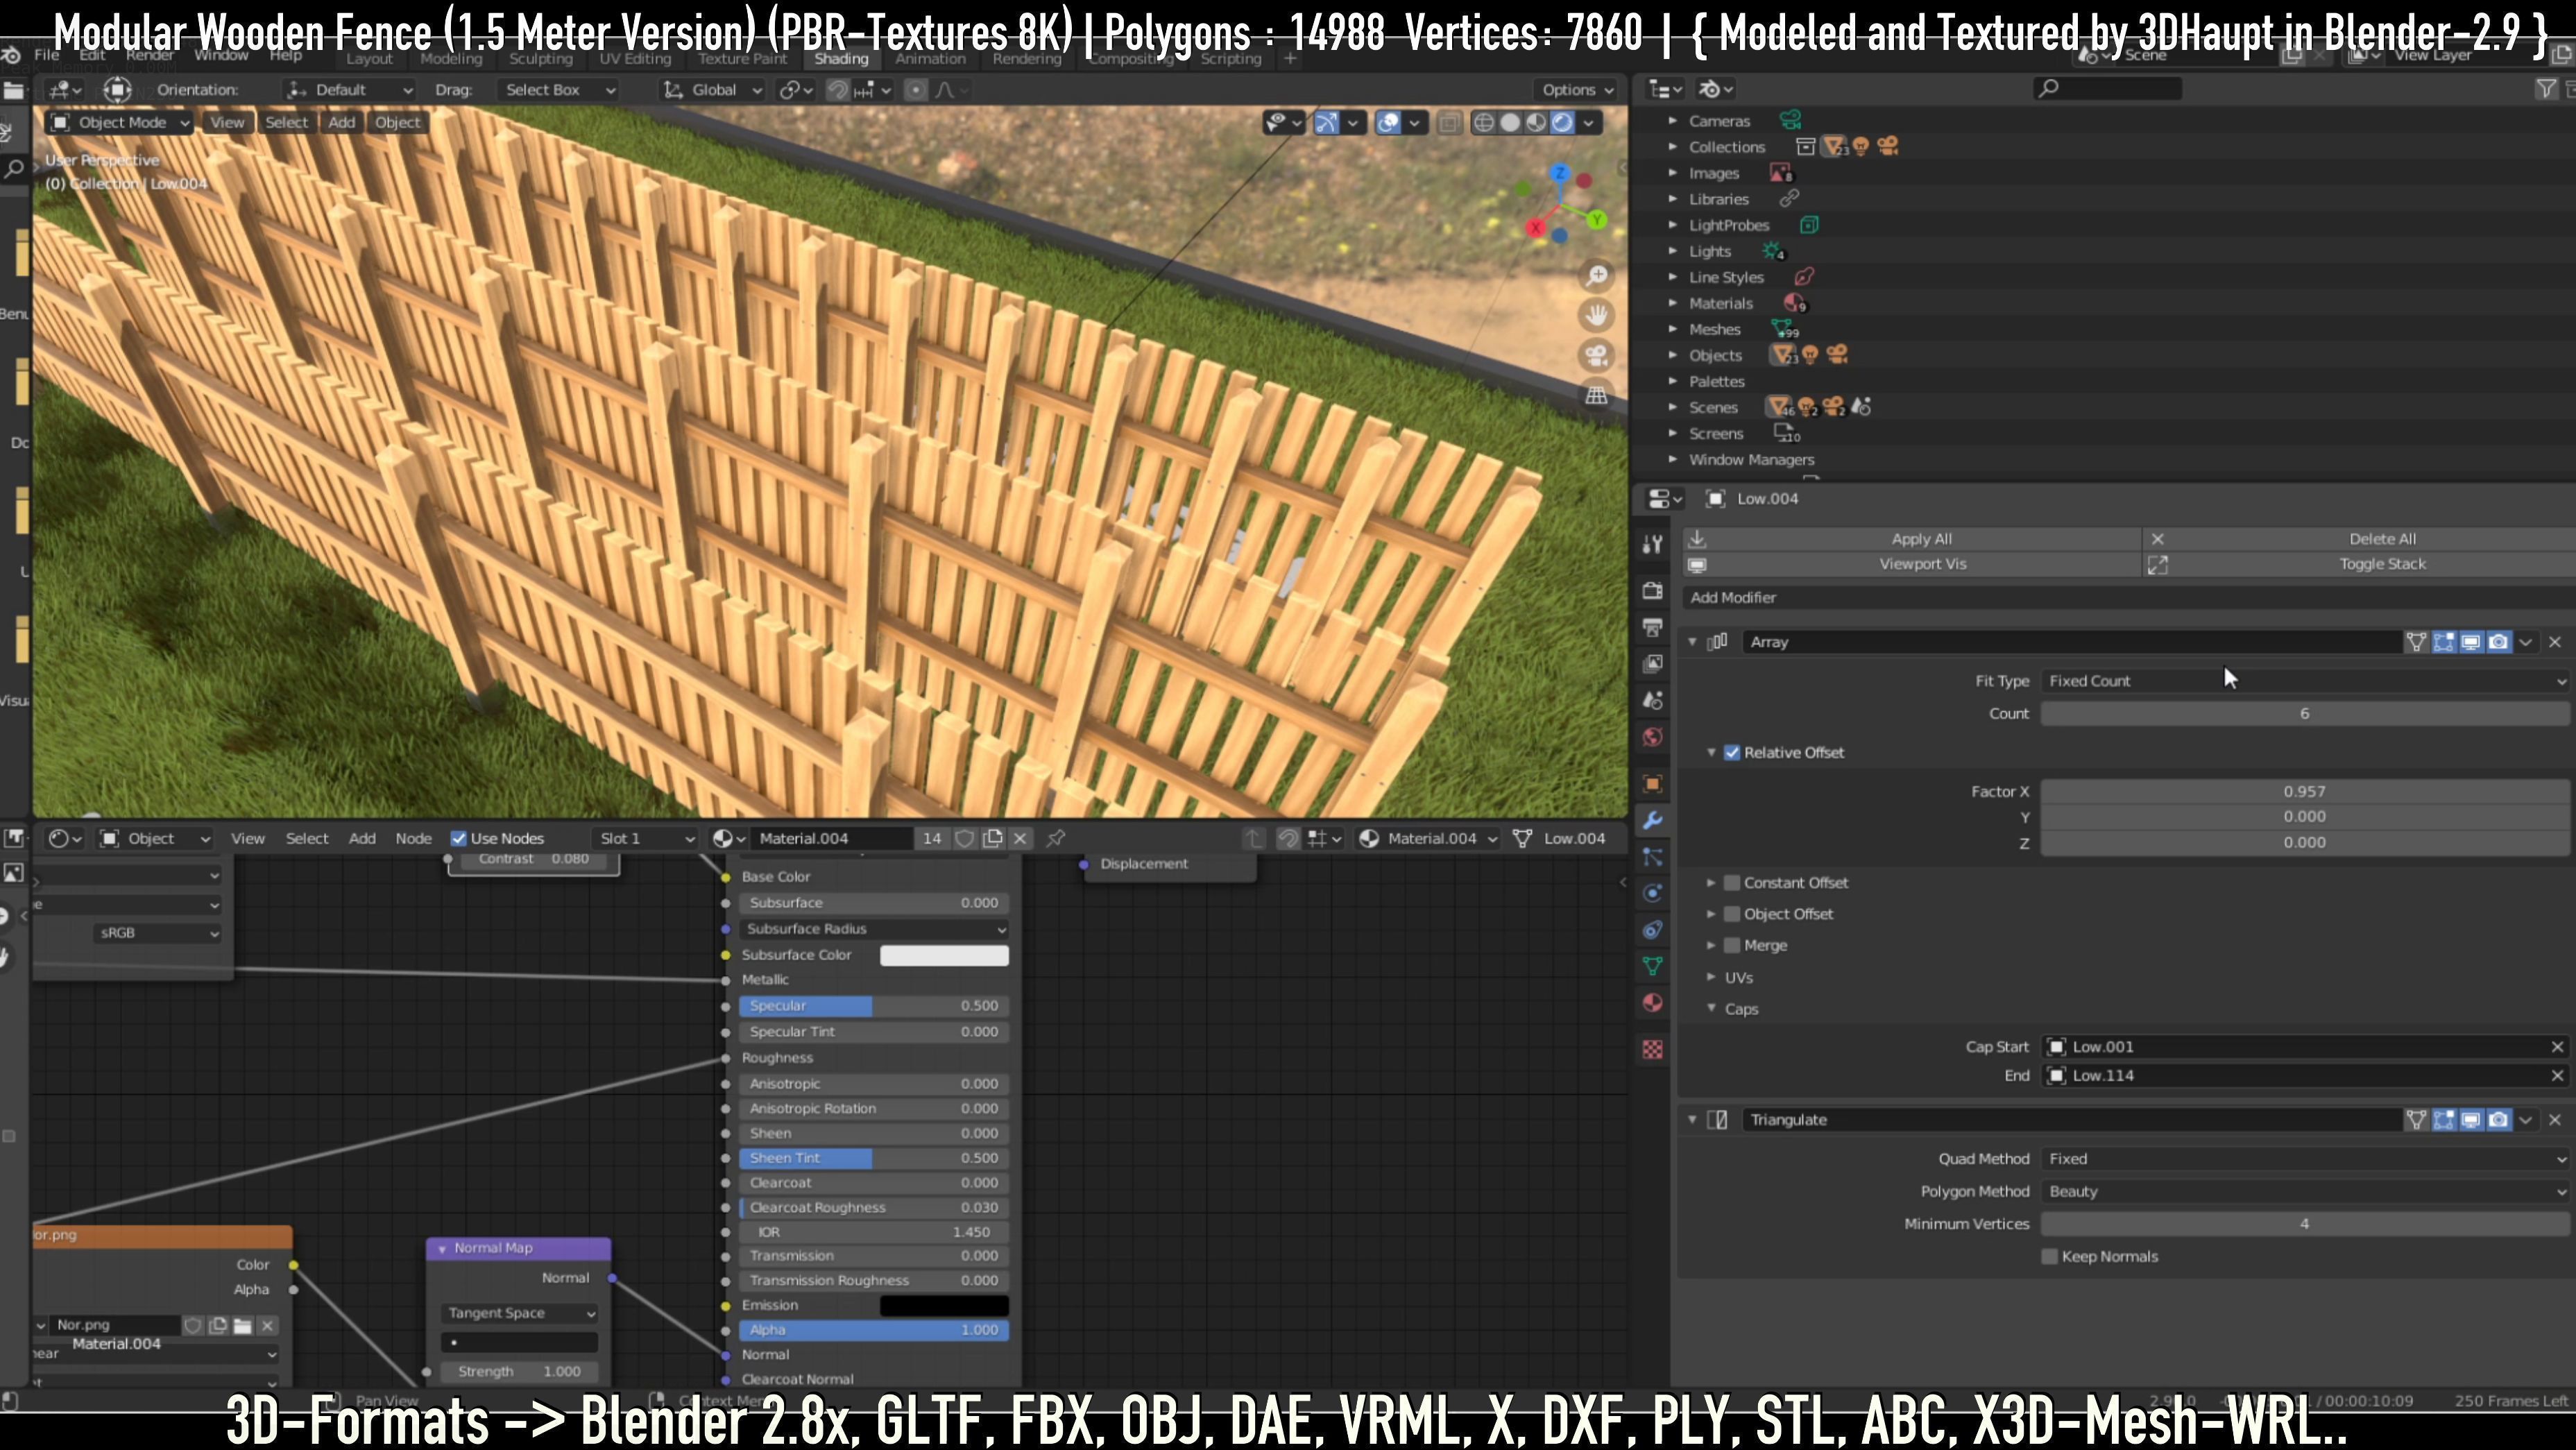The image size is (2576, 1450).
Task: Switch to the Animation workspace tab
Action: click(x=930, y=59)
